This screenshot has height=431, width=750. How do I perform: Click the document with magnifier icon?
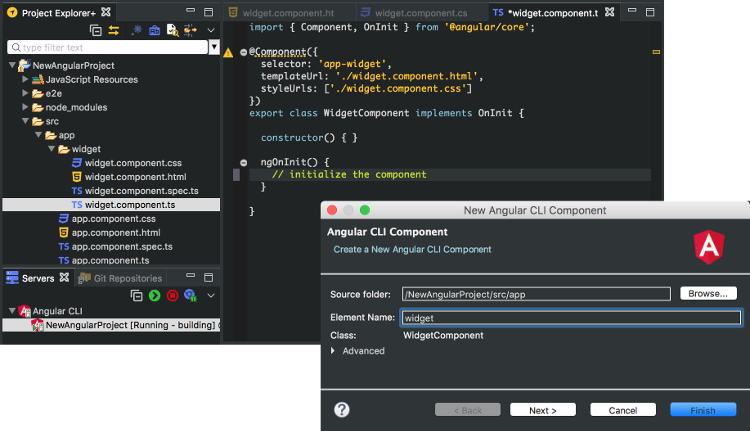tap(172, 30)
